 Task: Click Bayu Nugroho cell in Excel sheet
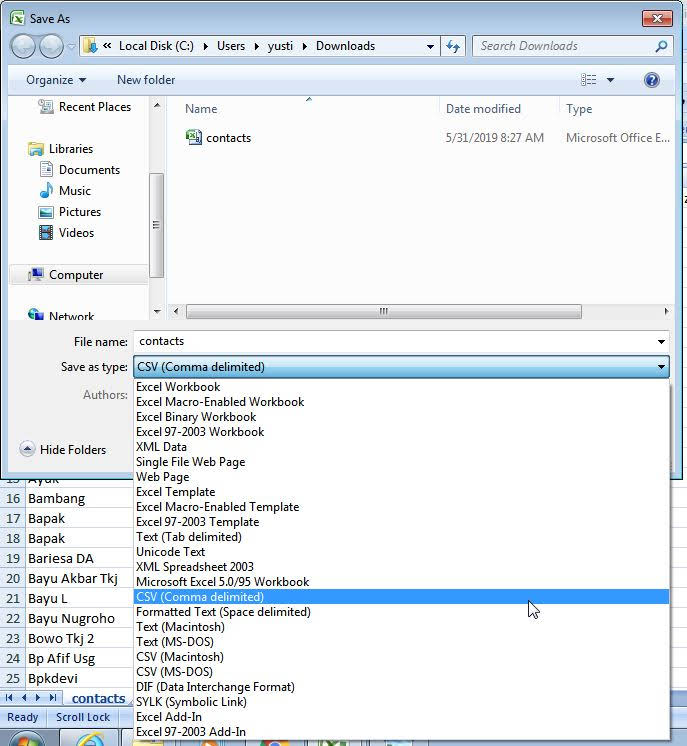point(79,618)
